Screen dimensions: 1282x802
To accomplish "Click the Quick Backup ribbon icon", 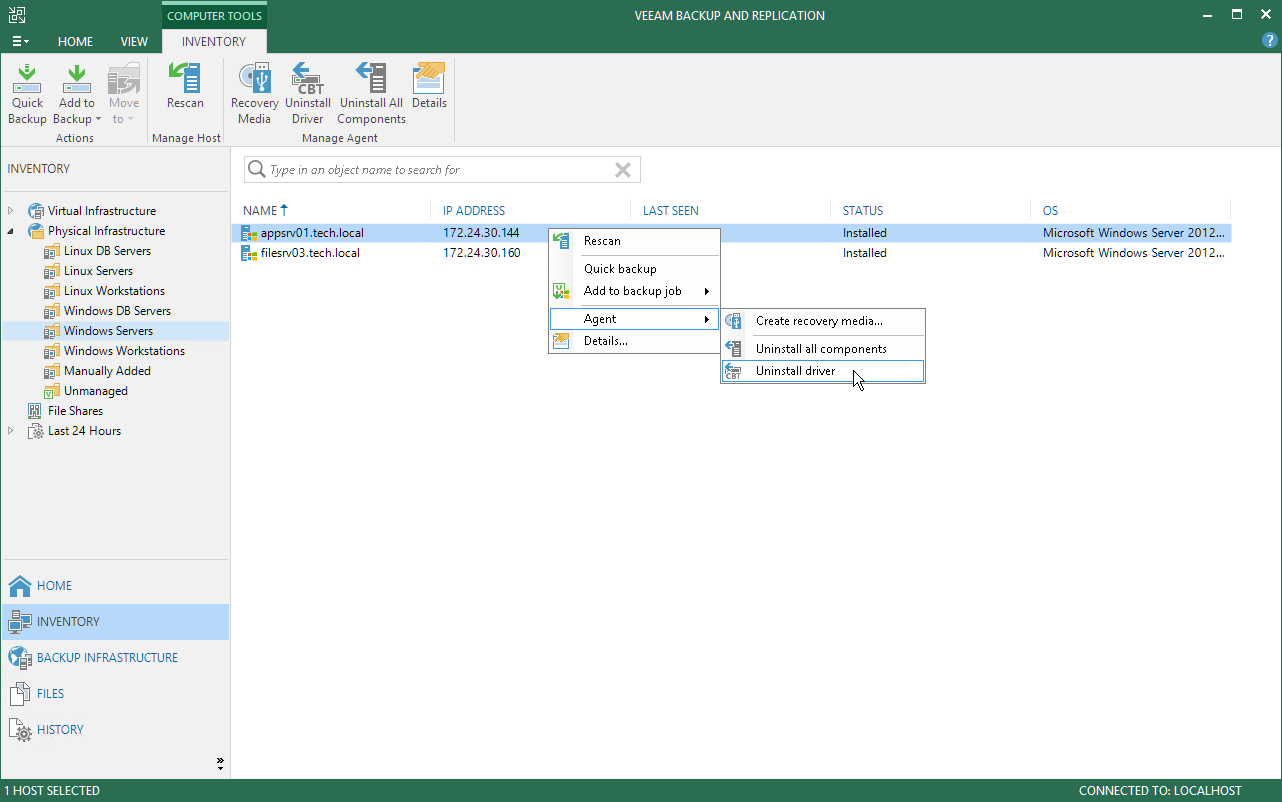I will (x=27, y=93).
